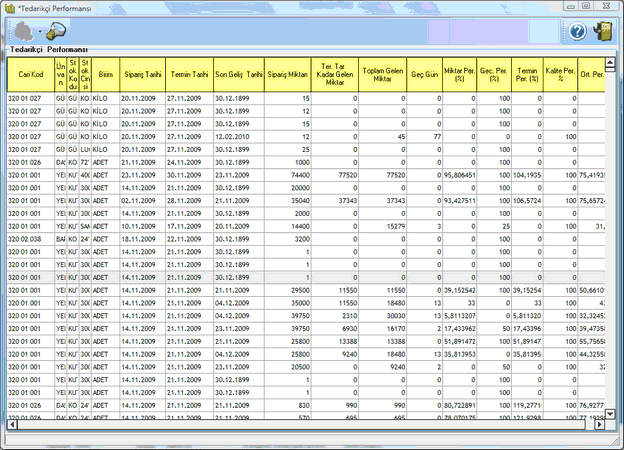Screen dimensions: 624x450
Task: Click the Sipariş Tarihi column header
Action: [142, 74]
